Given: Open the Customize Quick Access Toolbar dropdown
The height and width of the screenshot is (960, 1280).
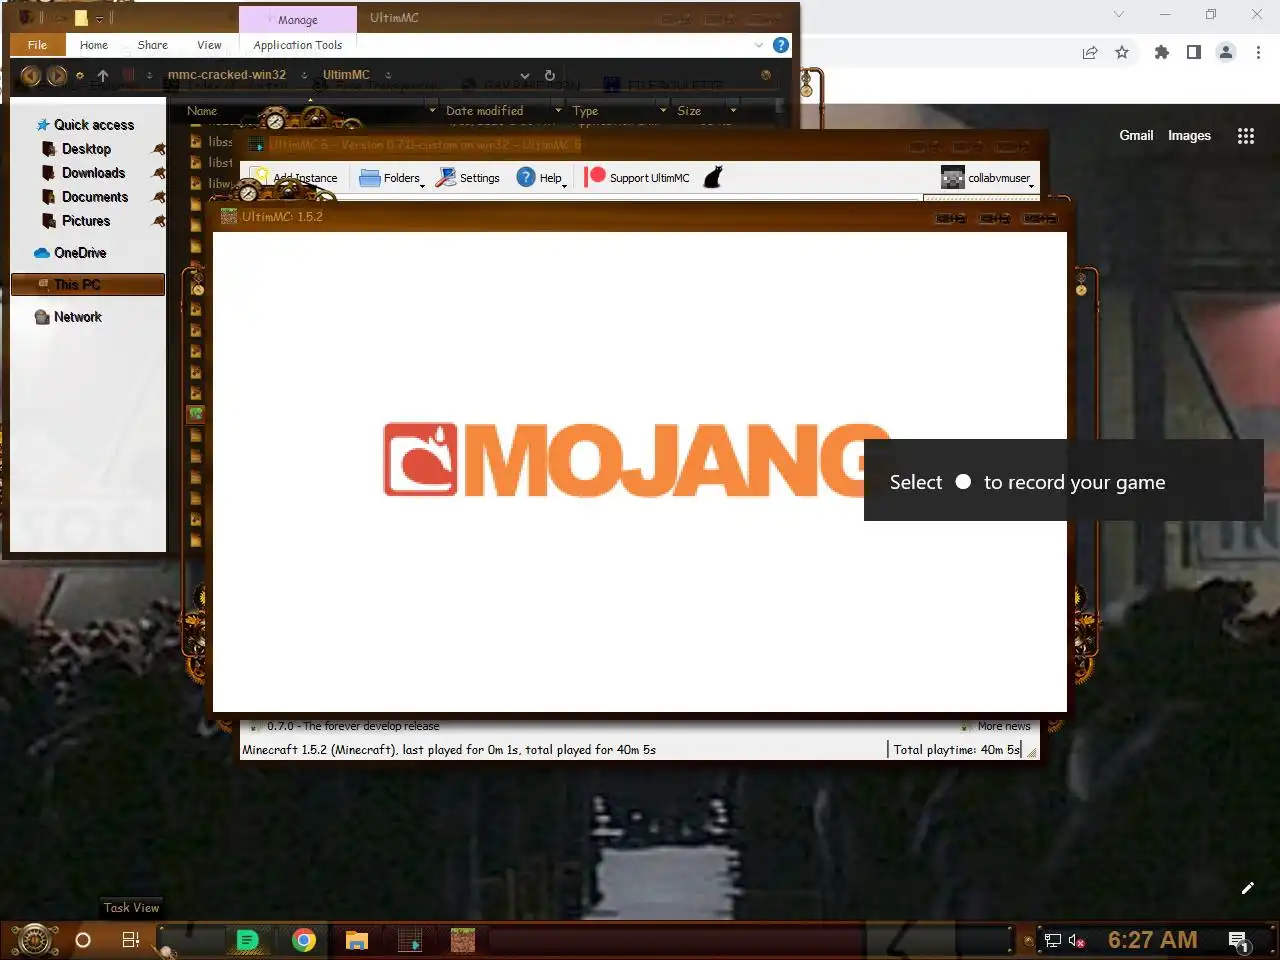Looking at the screenshot, I should click(100, 19).
